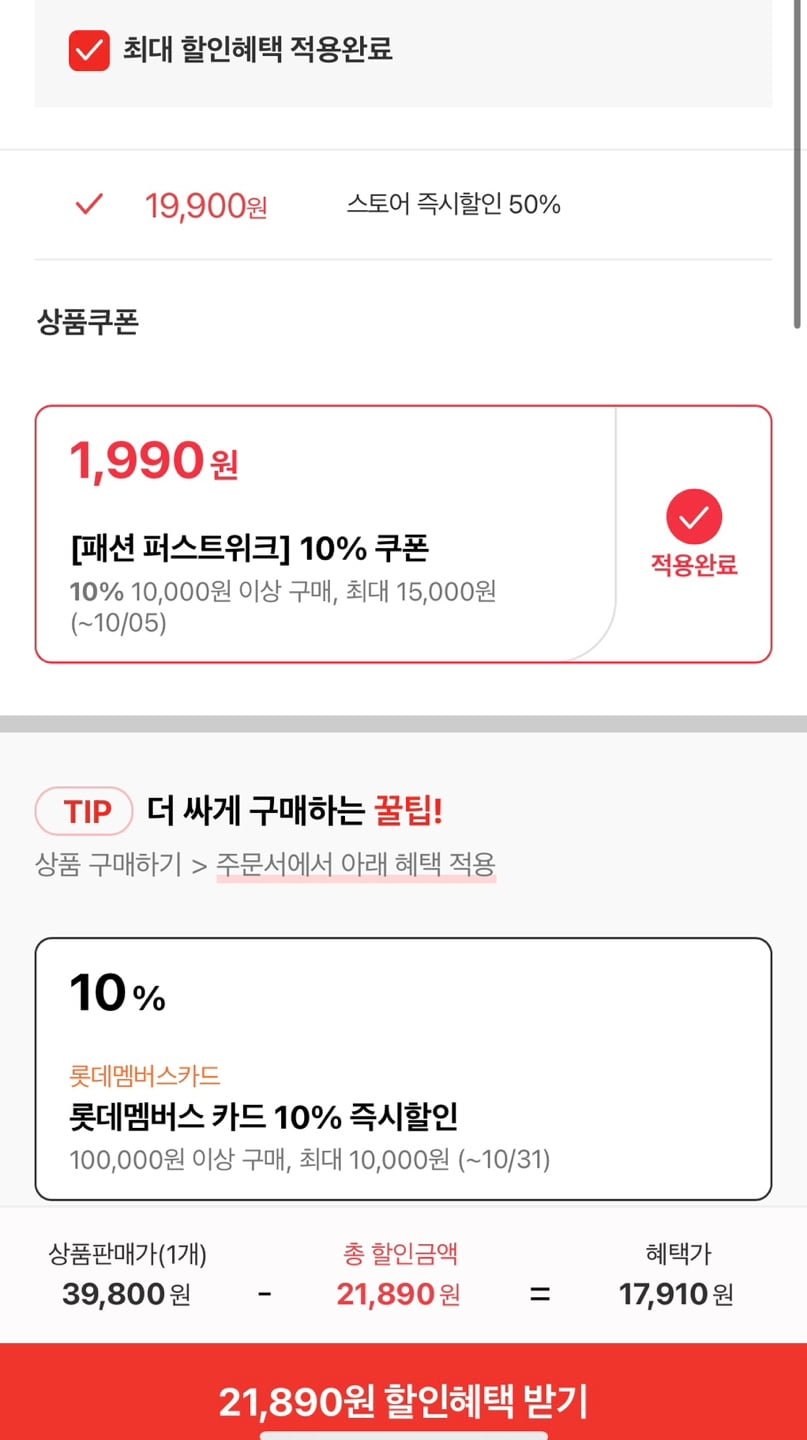Tap the card terms 100,000원 이상 구매 text

coord(310,1160)
